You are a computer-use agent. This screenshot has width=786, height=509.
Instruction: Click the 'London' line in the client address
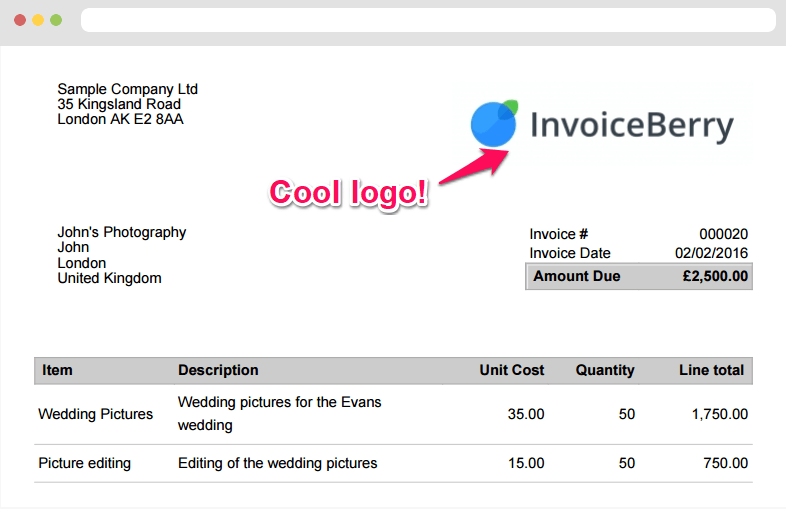click(82, 263)
